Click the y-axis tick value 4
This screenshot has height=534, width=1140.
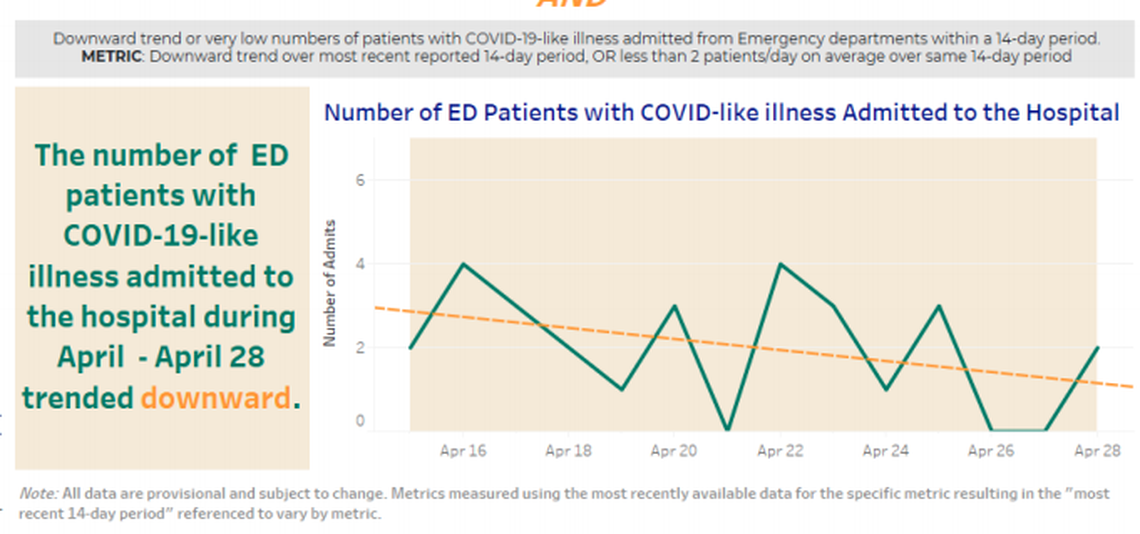click(361, 264)
